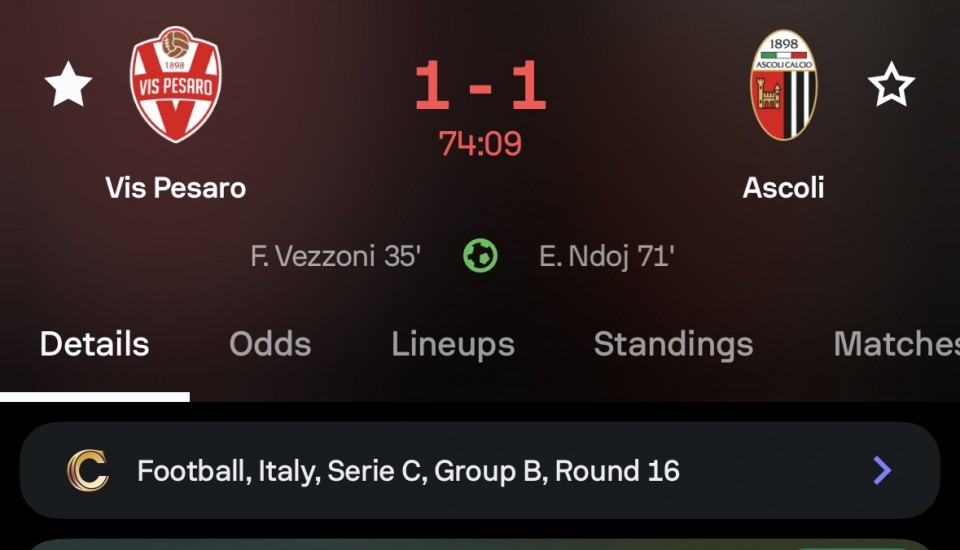This screenshot has width=960, height=550.
Task: Tap the 1 - 1 live score
Action: tap(480, 88)
